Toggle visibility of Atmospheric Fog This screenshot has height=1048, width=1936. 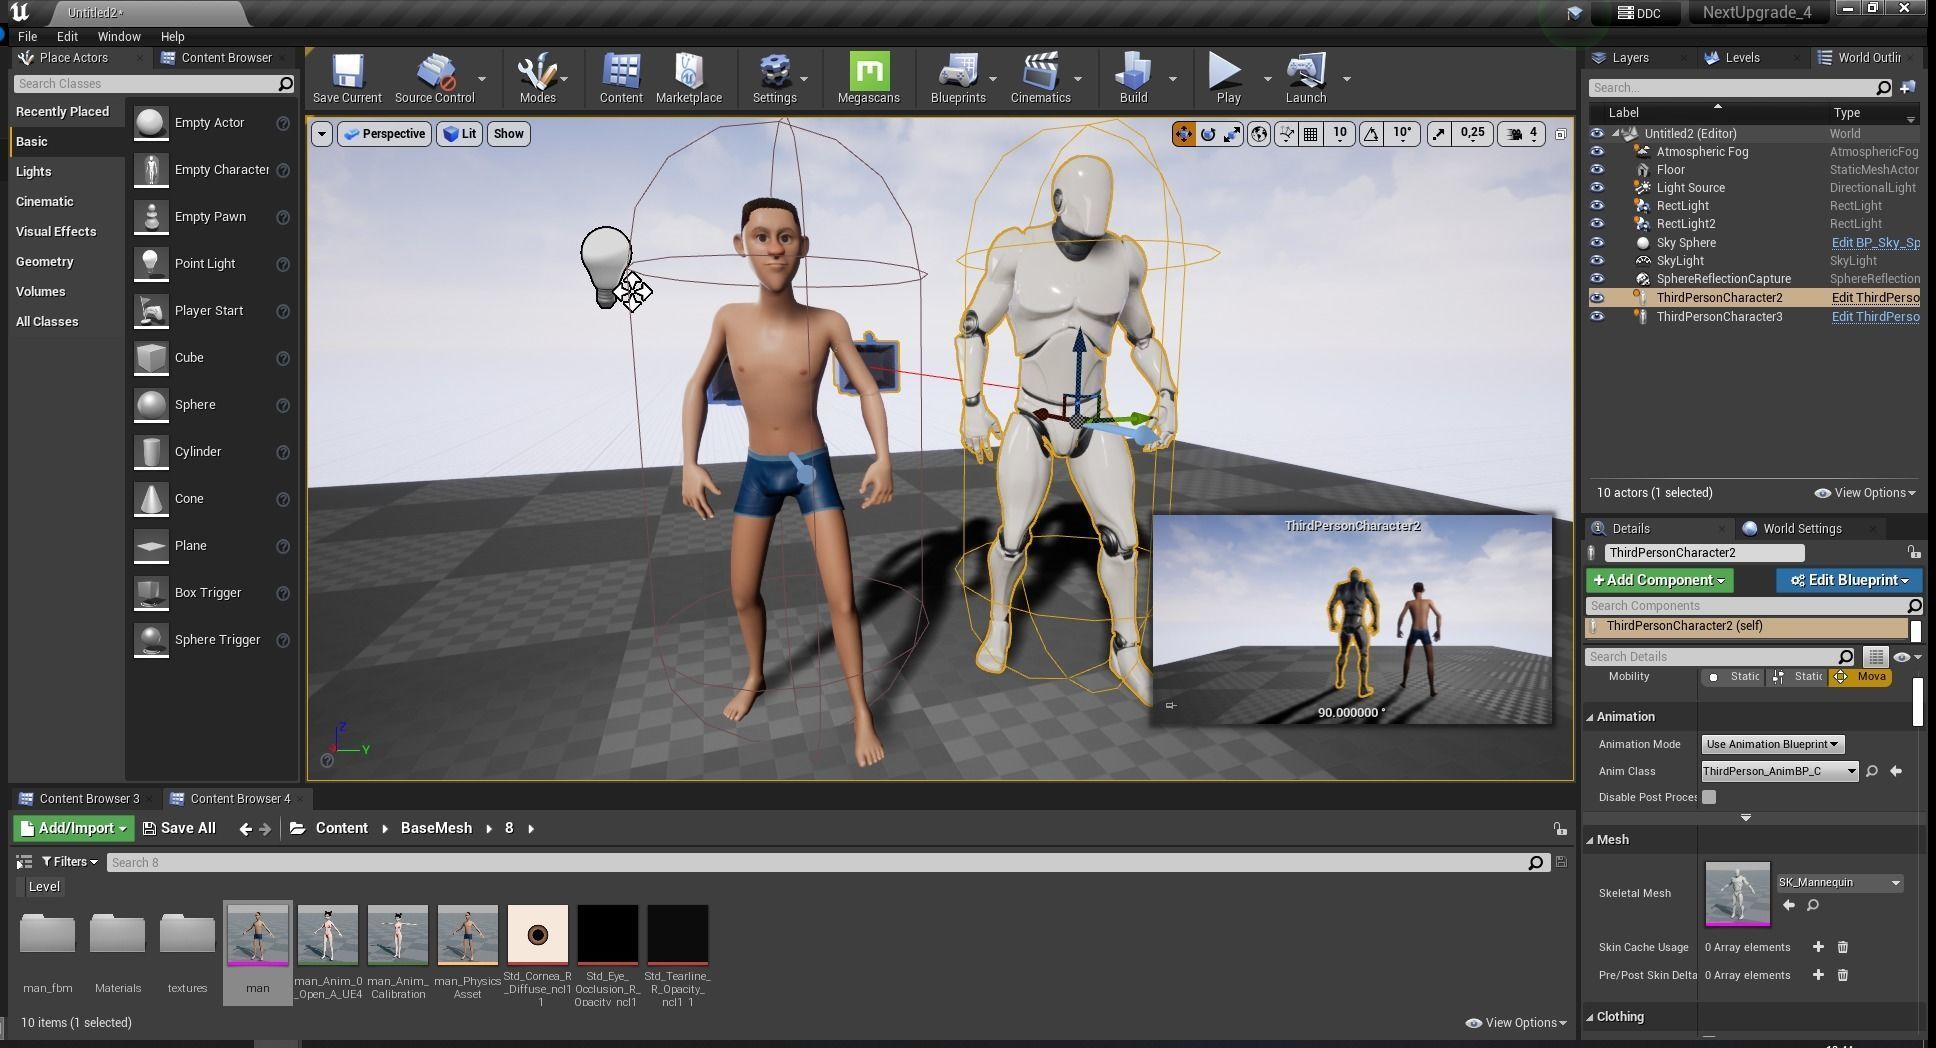(1597, 152)
